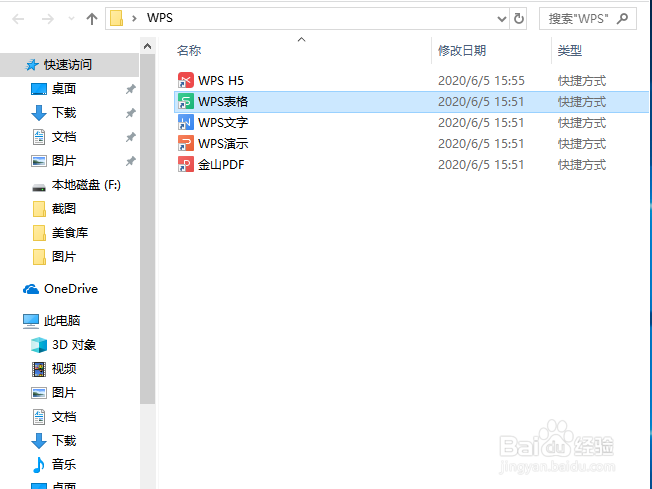Select the 金山PDF shortcut icon
The height and width of the screenshot is (489, 652).
tap(185, 165)
